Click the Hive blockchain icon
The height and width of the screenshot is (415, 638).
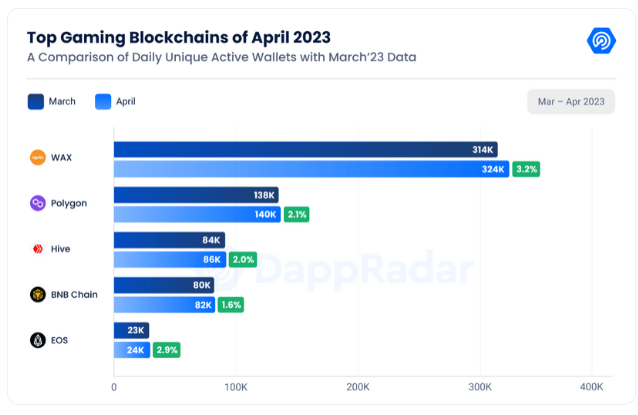coord(38,249)
